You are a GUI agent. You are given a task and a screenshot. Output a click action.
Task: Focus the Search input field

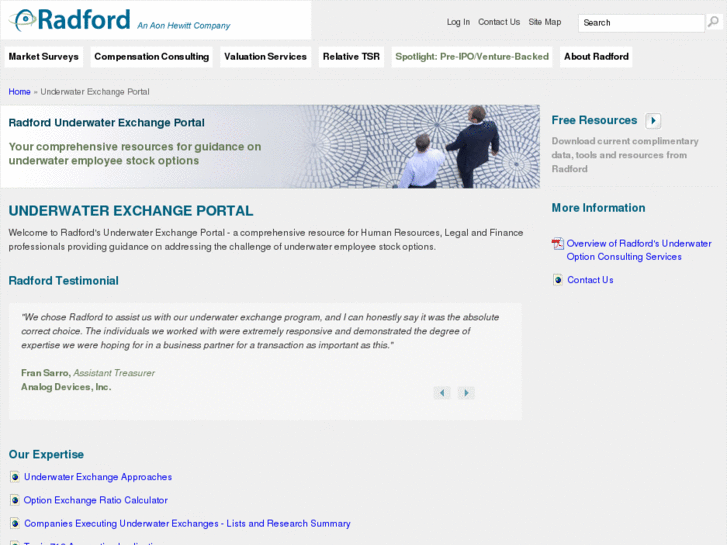[x=641, y=23]
